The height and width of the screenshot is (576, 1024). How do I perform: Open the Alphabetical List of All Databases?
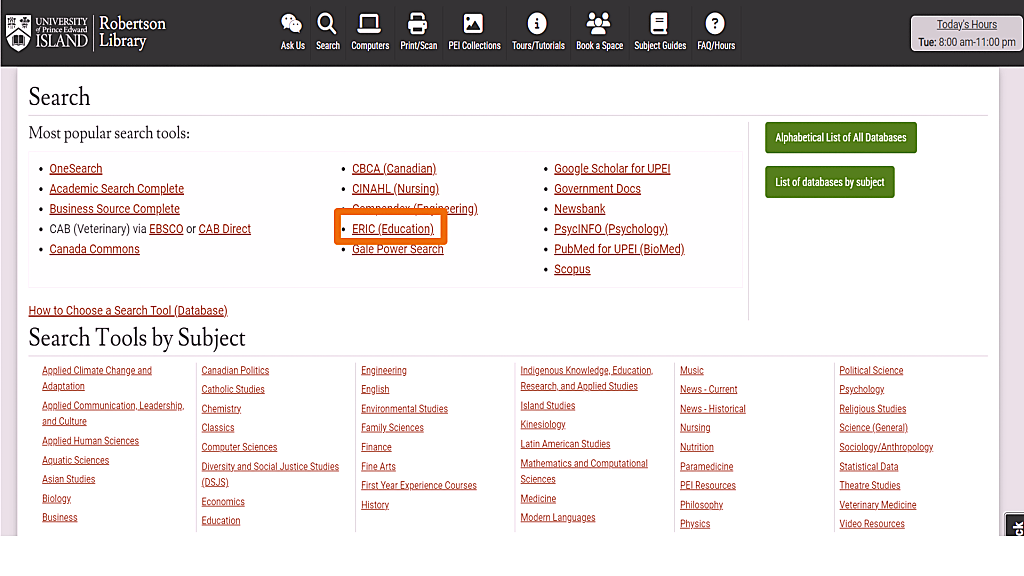(840, 138)
